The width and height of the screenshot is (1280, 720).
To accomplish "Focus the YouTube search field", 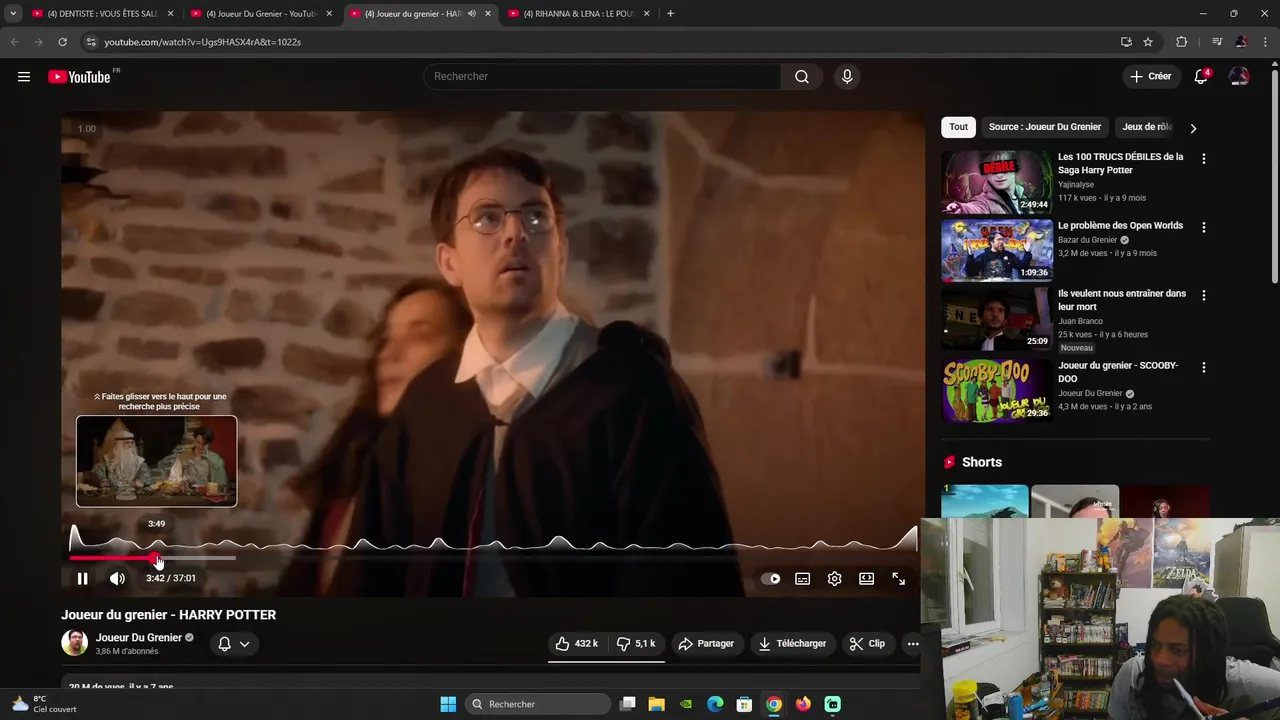I will 604,77.
